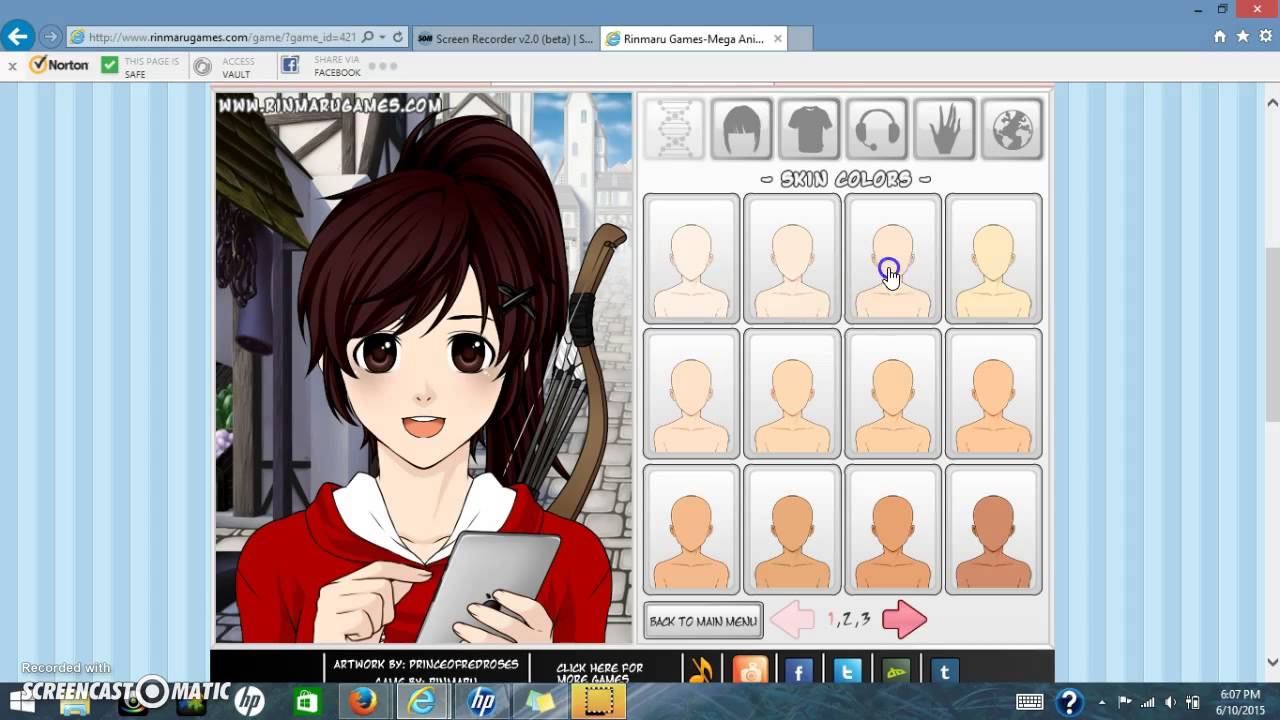Open a new browser tab
1280x720 pixels.
(x=800, y=38)
